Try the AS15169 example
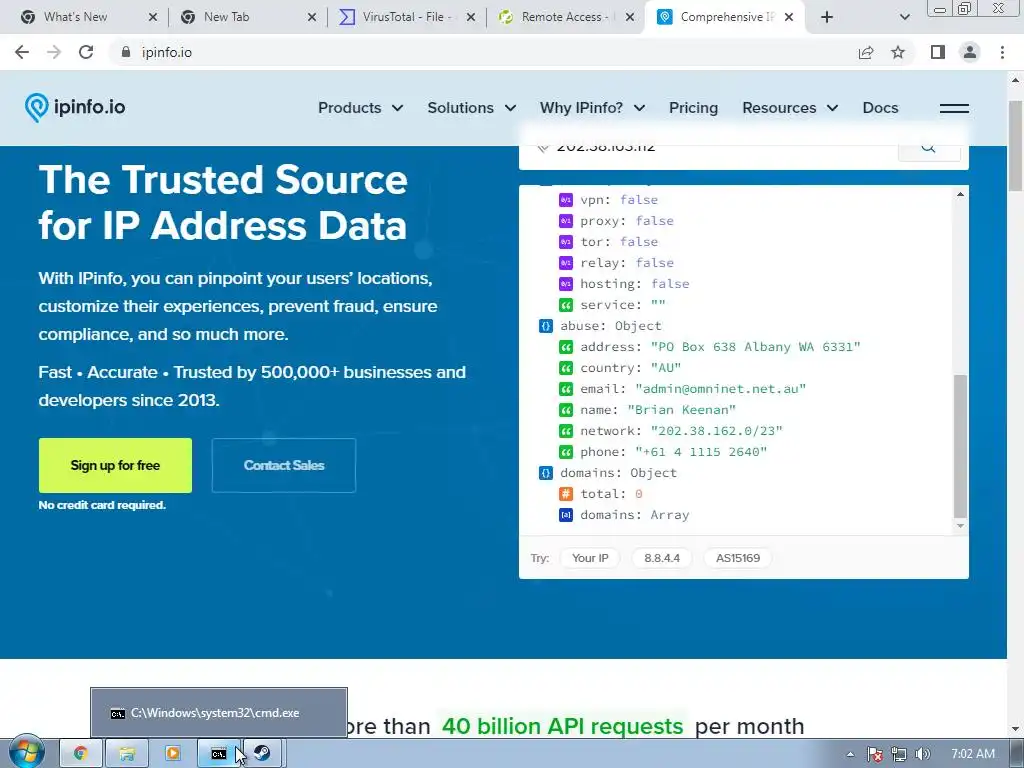 [x=737, y=558]
